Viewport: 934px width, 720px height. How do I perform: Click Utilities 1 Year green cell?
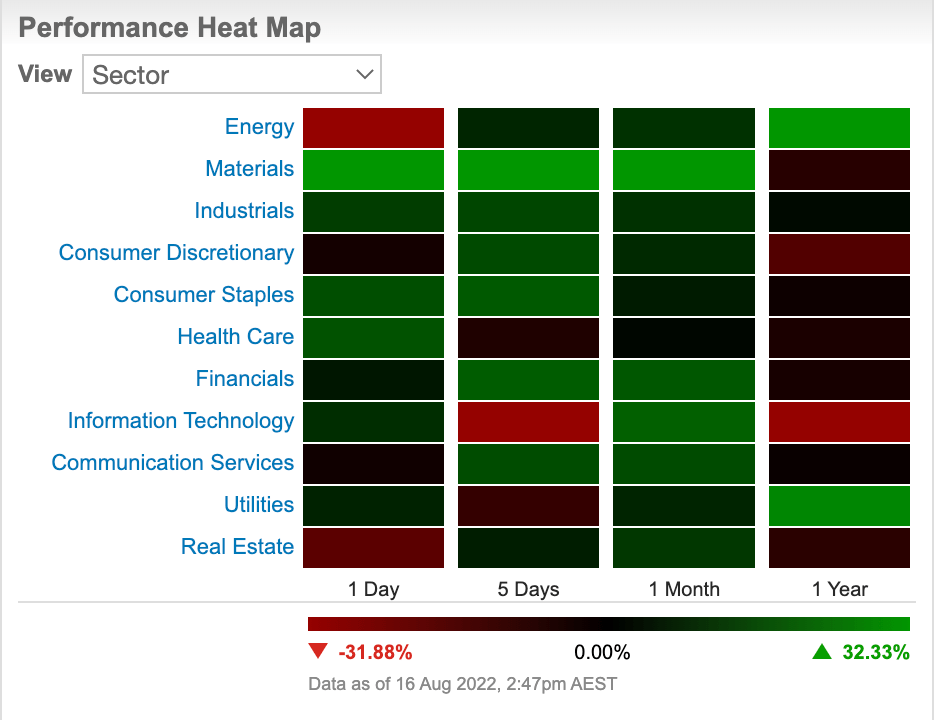839,506
